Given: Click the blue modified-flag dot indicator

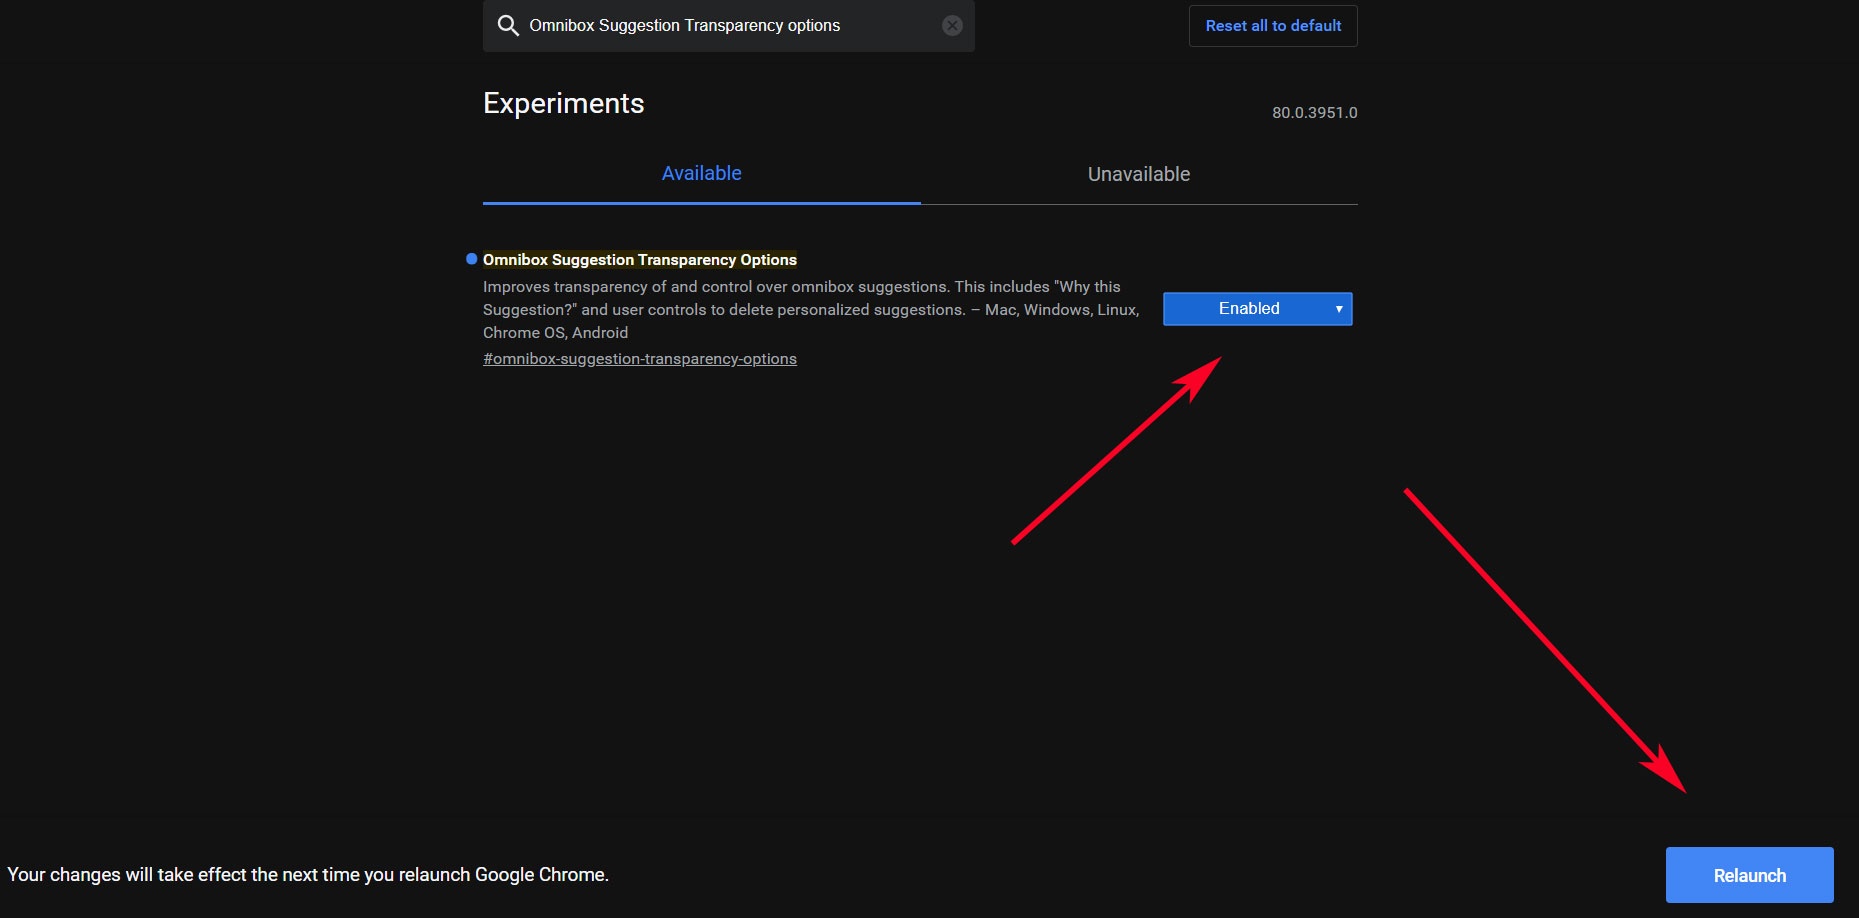Looking at the screenshot, I should click(x=472, y=259).
